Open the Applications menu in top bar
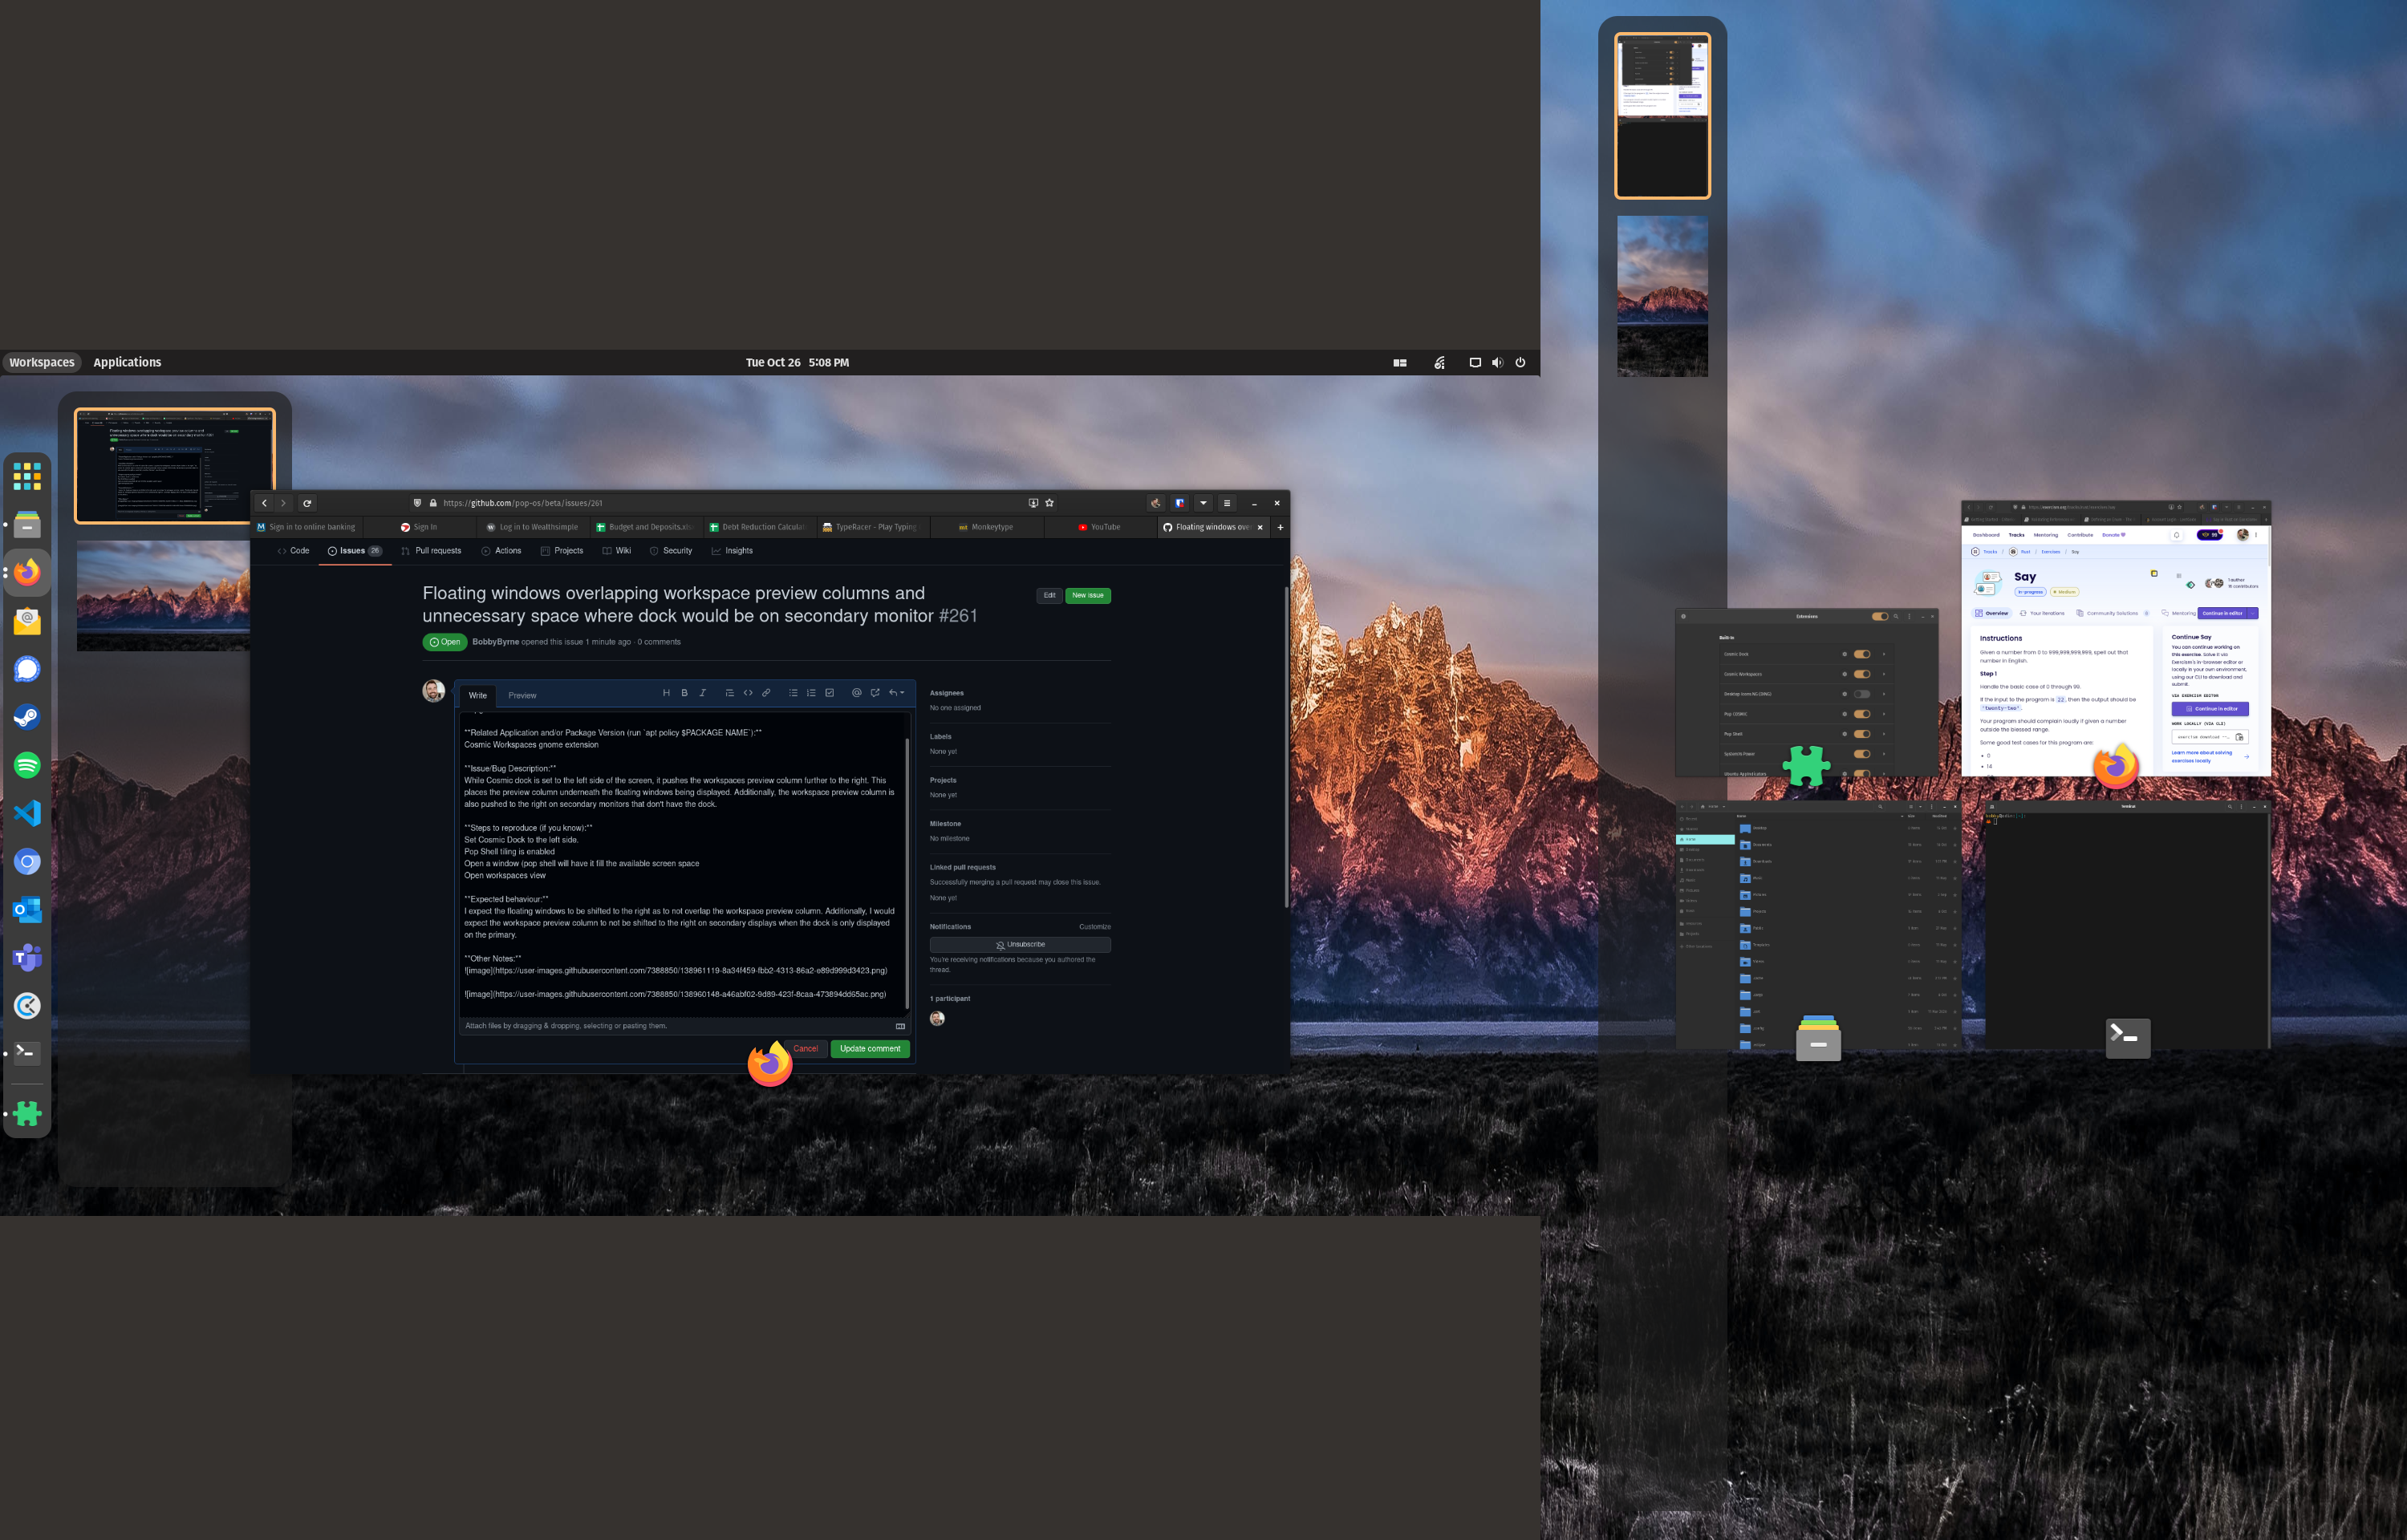 click(127, 362)
